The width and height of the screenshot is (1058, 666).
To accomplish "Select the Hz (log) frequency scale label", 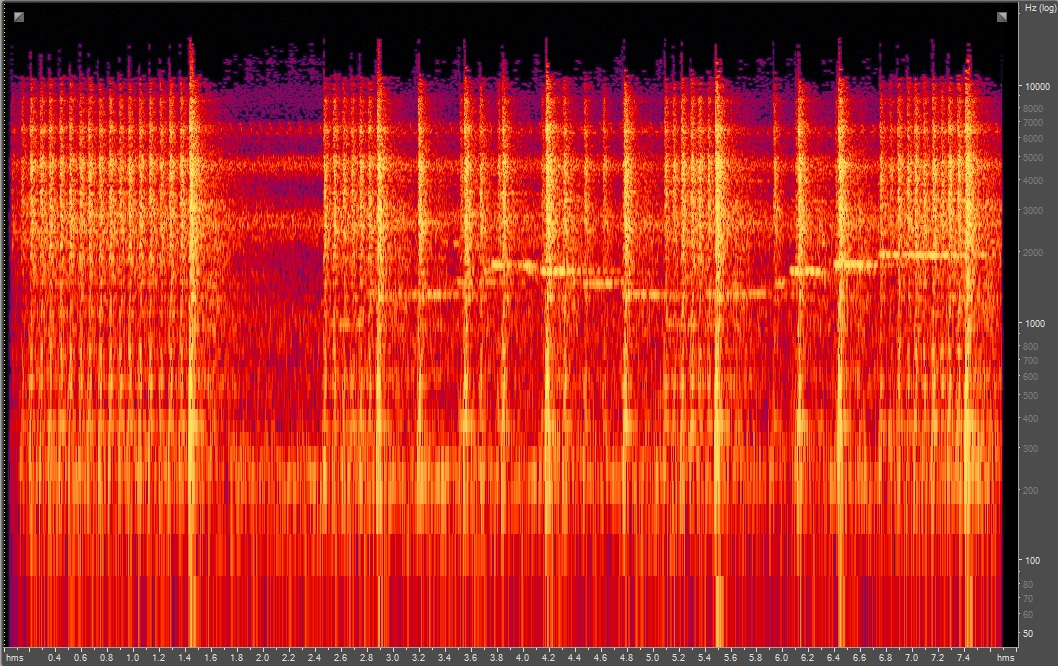I will (x=1039, y=9).
